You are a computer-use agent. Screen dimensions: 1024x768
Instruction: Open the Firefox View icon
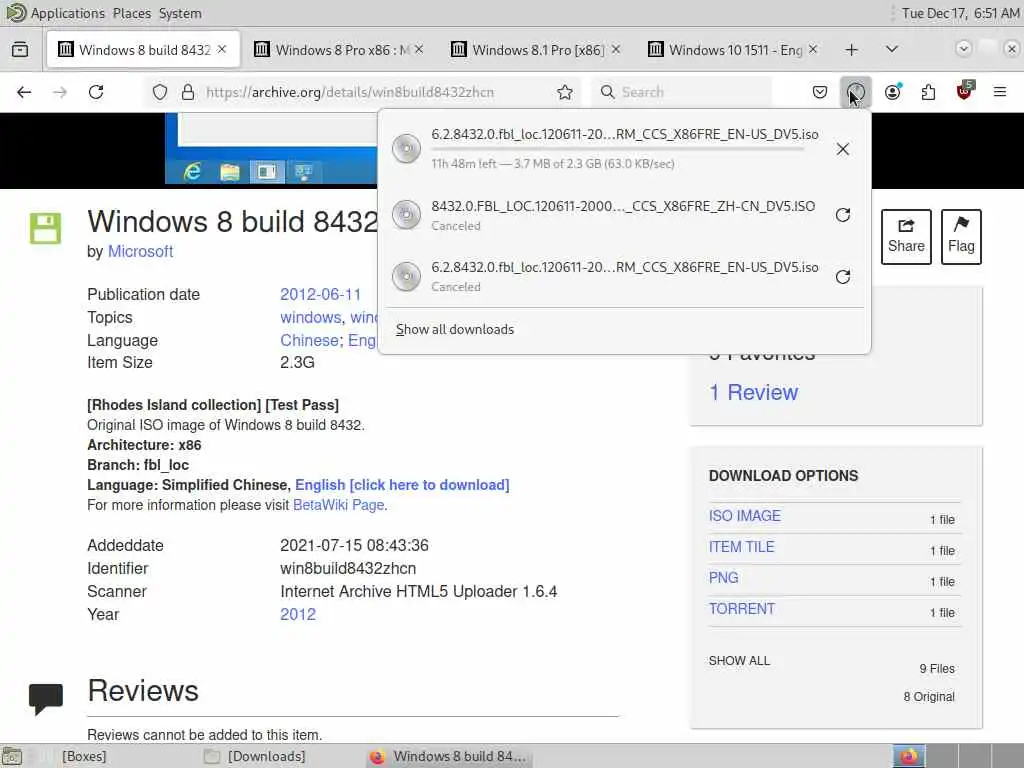20,50
